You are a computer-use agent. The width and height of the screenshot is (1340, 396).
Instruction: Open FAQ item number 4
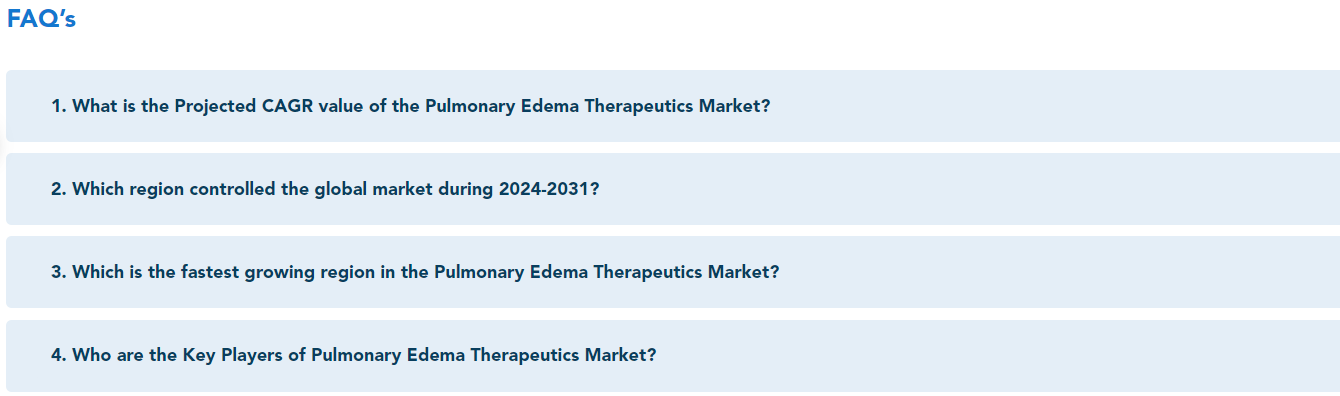[x=672, y=356]
